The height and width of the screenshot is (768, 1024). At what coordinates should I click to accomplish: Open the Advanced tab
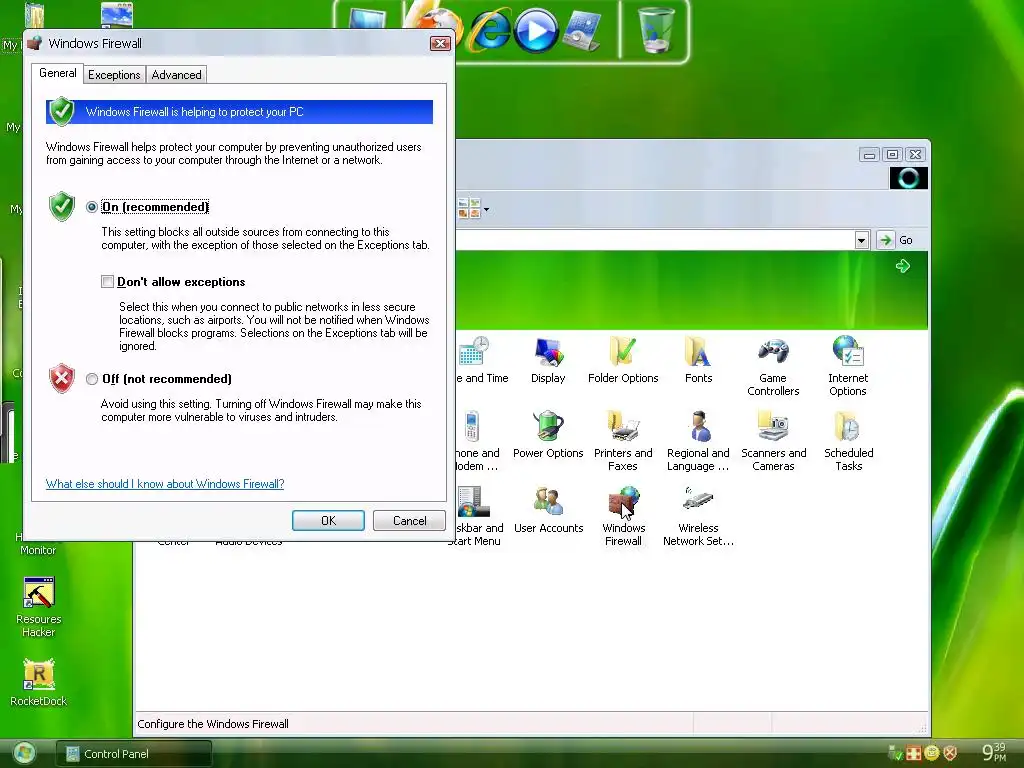176,74
